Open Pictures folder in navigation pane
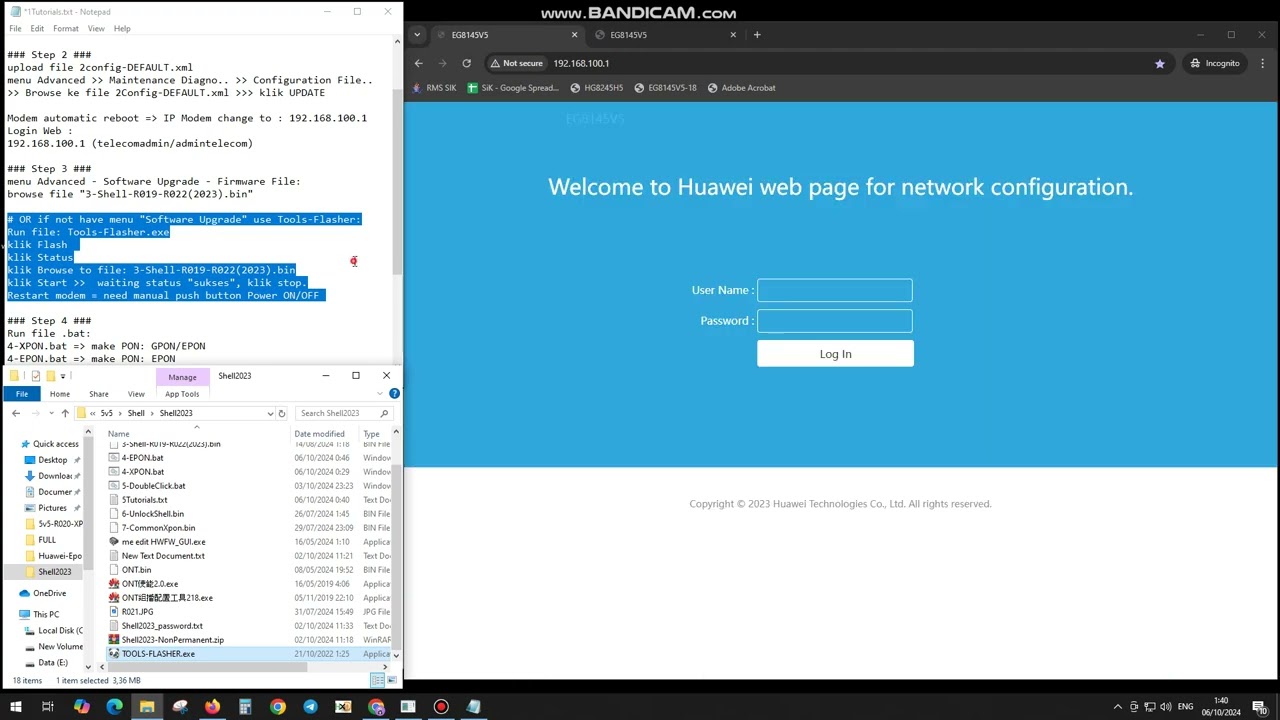Image resolution: width=1280 pixels, height=720 pixels. [53, 508]
